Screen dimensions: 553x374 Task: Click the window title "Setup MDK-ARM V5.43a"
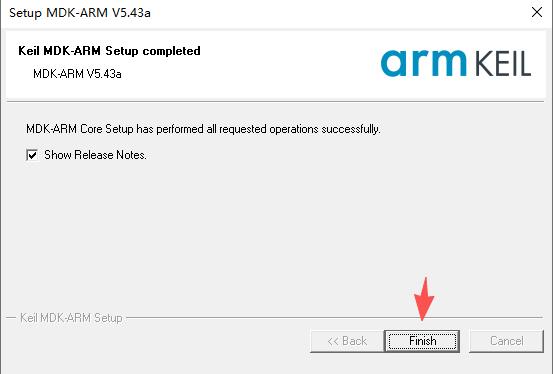(80, 13)
